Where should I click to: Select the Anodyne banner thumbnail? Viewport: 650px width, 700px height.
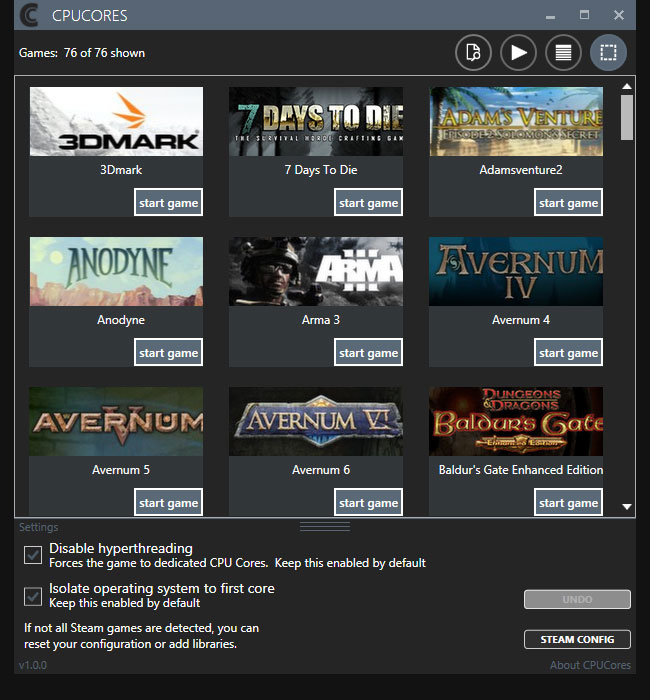pos(116,271)
